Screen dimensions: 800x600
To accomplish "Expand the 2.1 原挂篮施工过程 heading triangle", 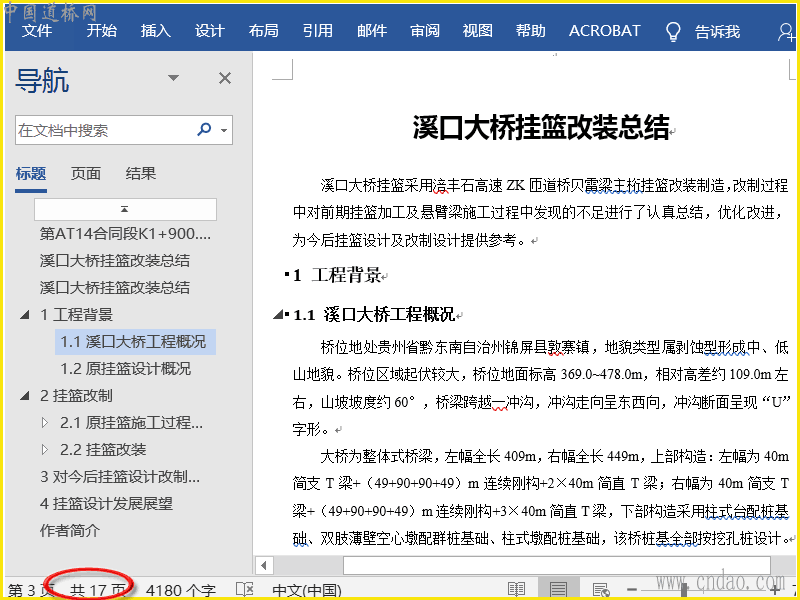I will [x=45, y=422].
